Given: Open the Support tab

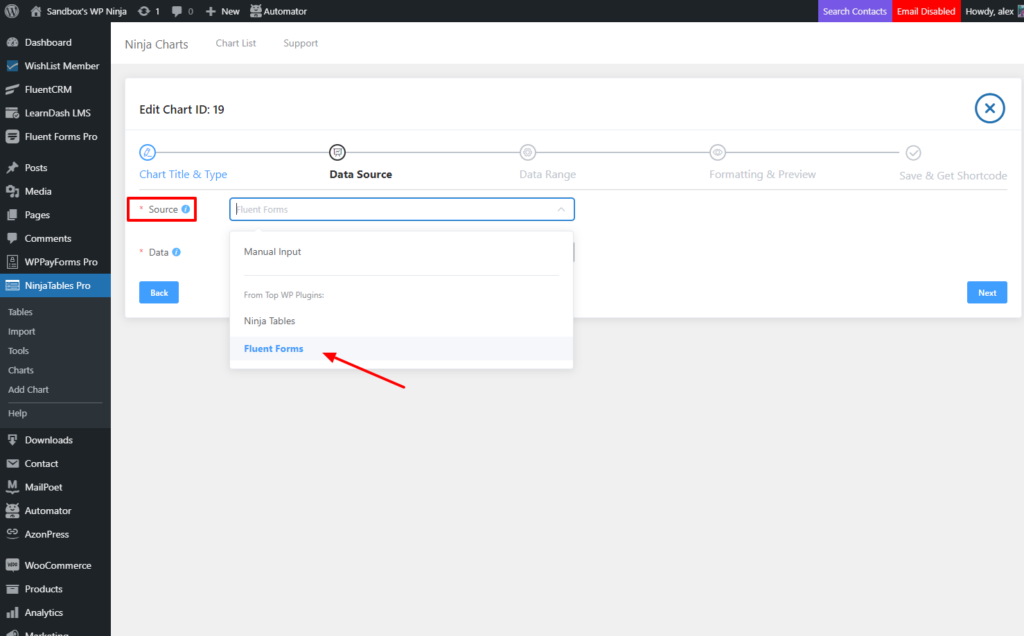Looking at the screenshot, I should tap(300, 43).
